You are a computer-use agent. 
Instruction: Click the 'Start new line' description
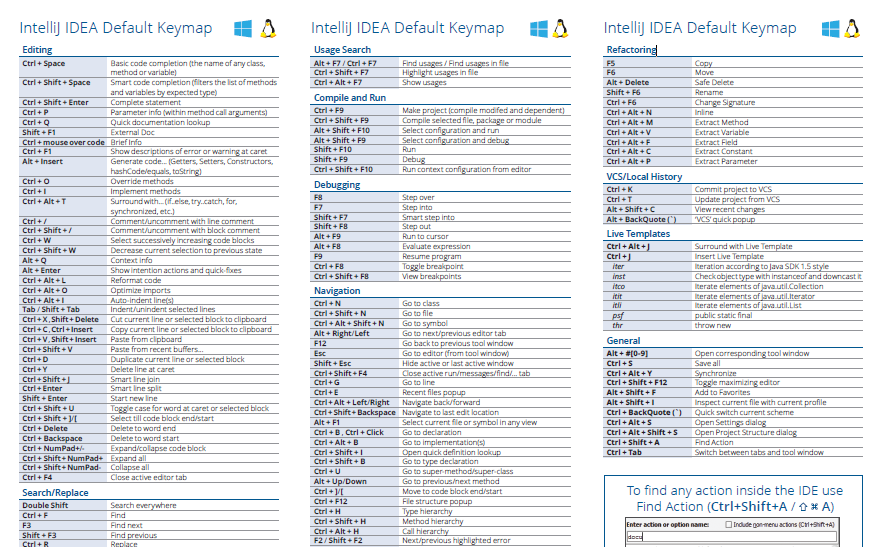tap(133, 398)
